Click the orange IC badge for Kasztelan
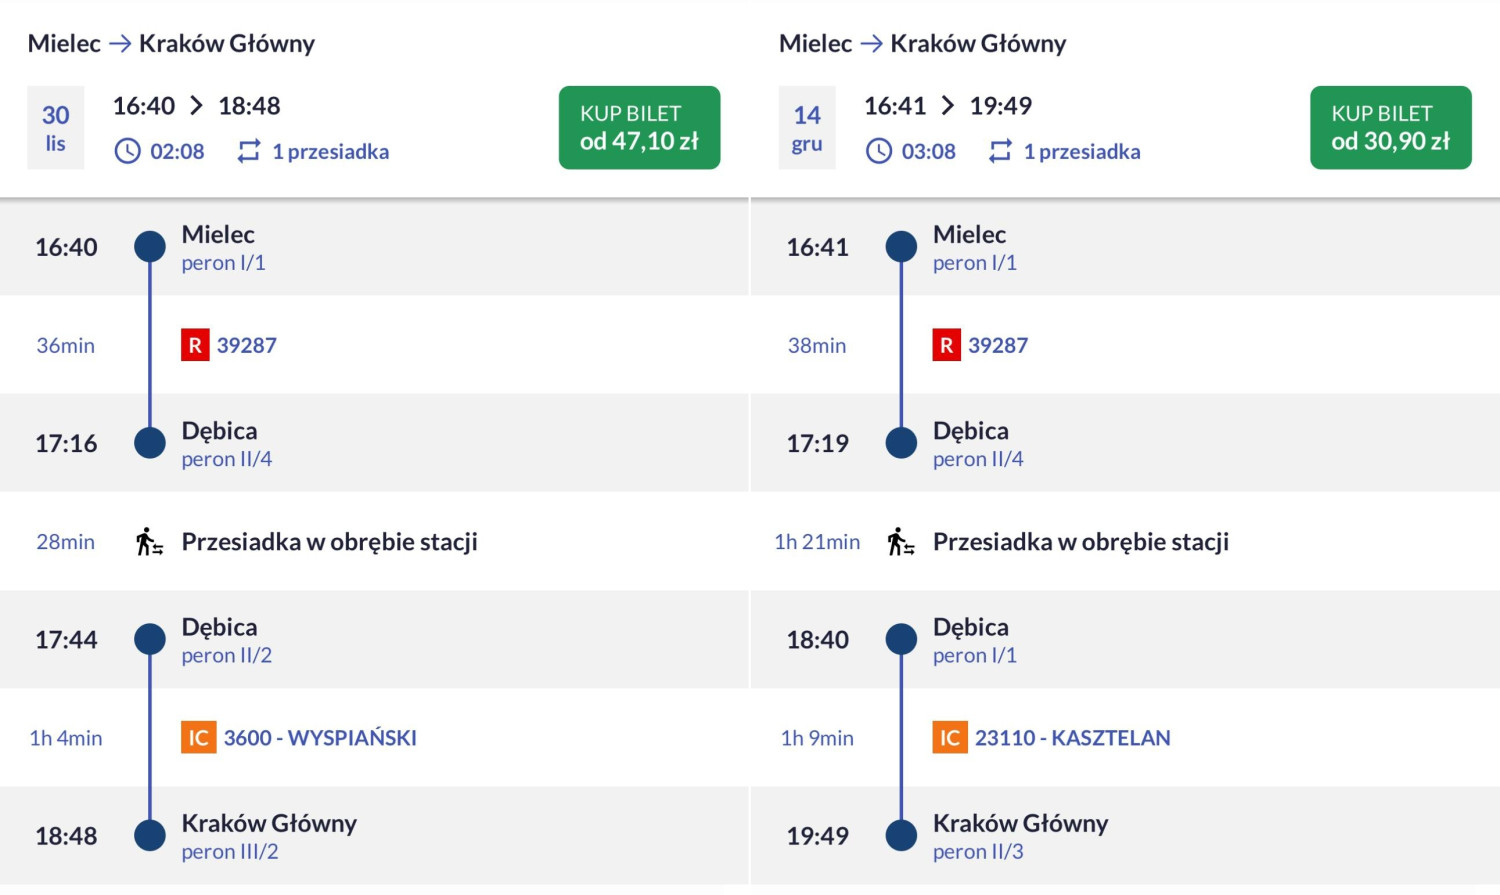1500x895 pixels. (949, 738)
